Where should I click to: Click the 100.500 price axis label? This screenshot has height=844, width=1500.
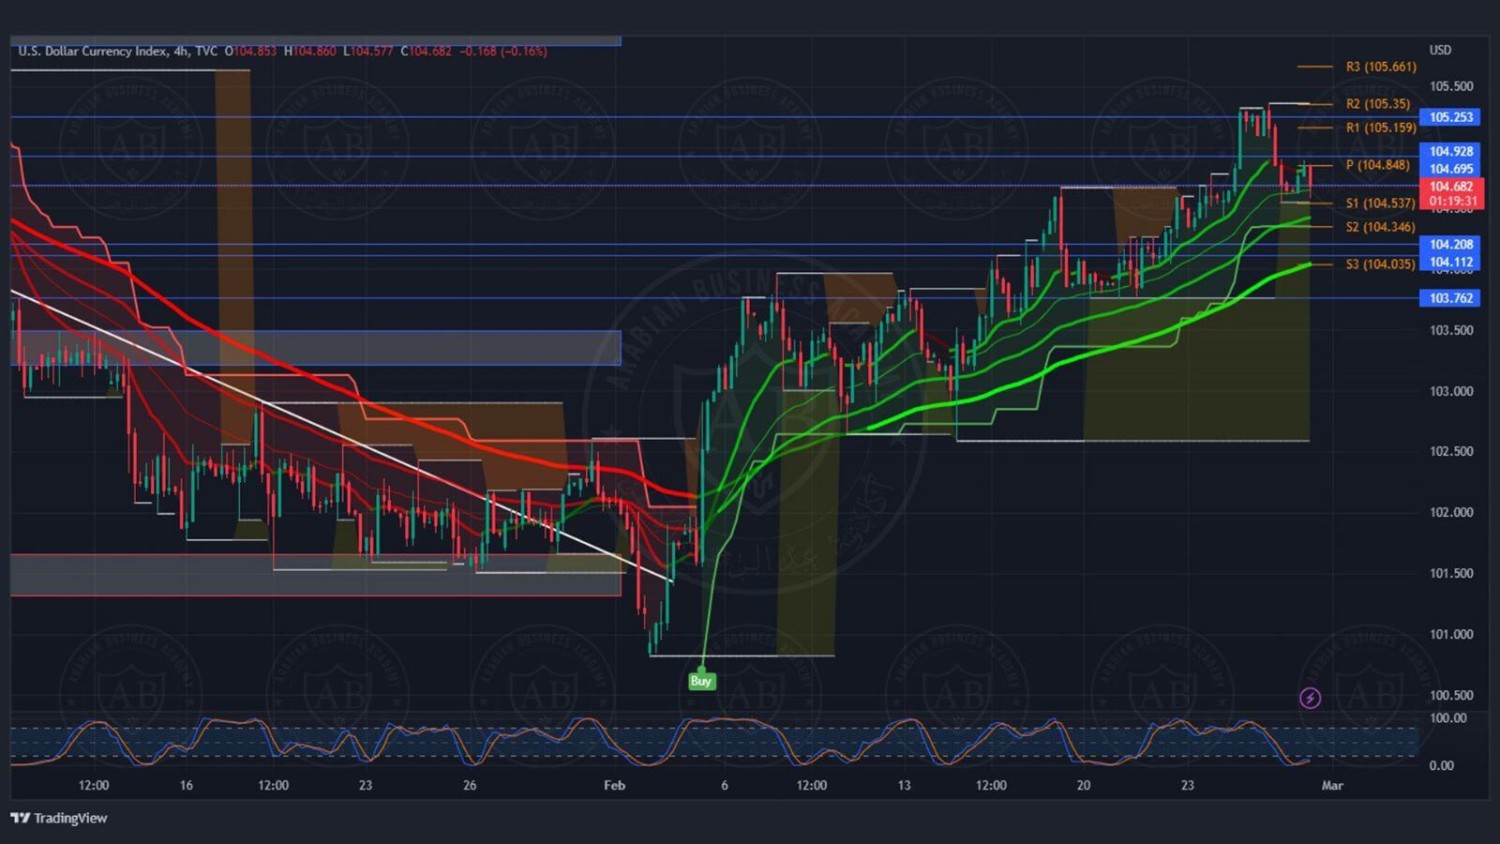pyautogui.click(x=1451, y=696)
